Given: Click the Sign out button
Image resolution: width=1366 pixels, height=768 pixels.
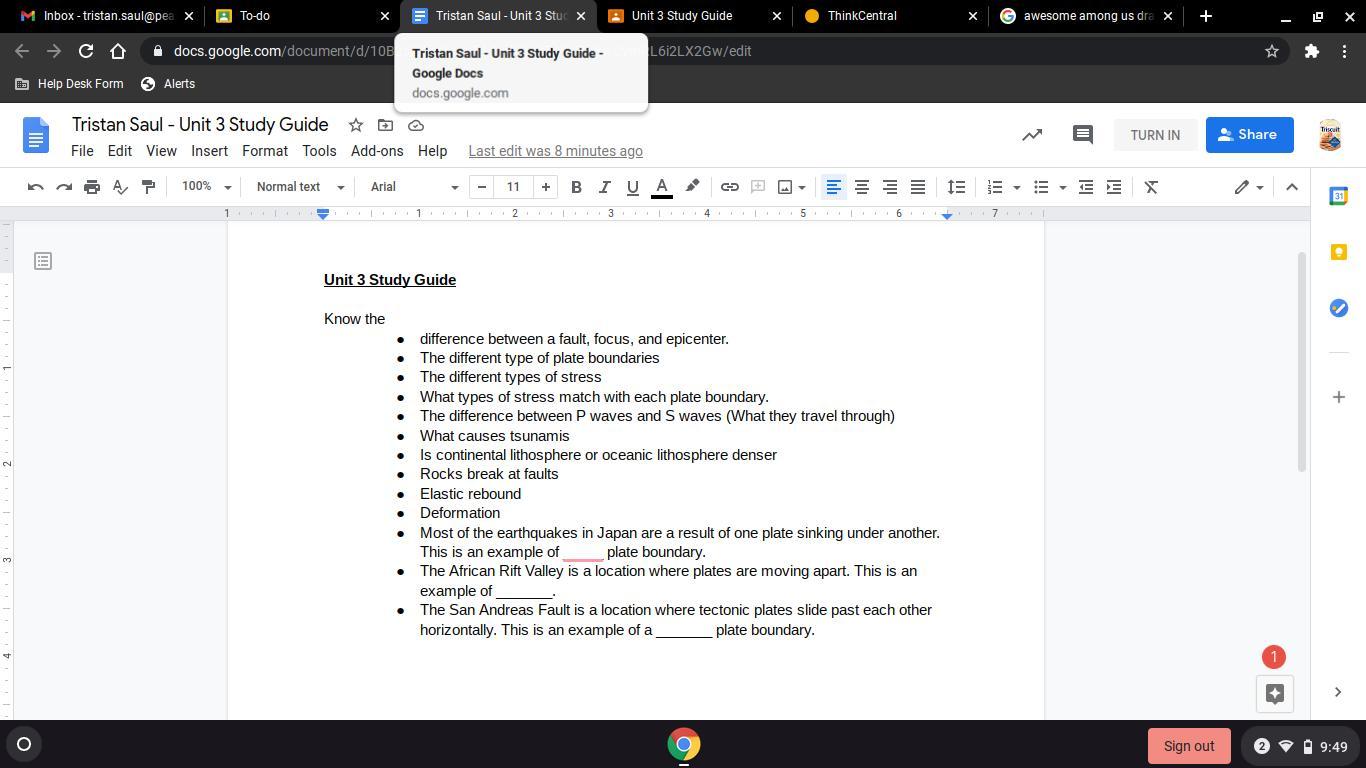Looking at the screenshot, I should [1188, 746].
